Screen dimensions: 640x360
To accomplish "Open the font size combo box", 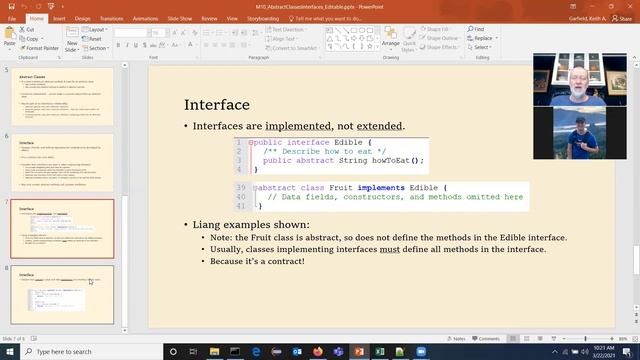I will tap(160, 33).
